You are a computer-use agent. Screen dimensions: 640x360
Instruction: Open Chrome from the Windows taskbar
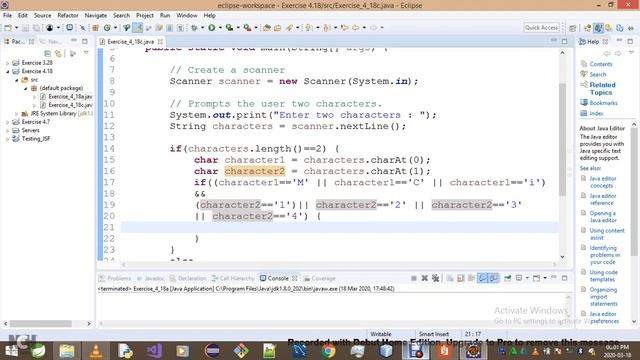328,351
